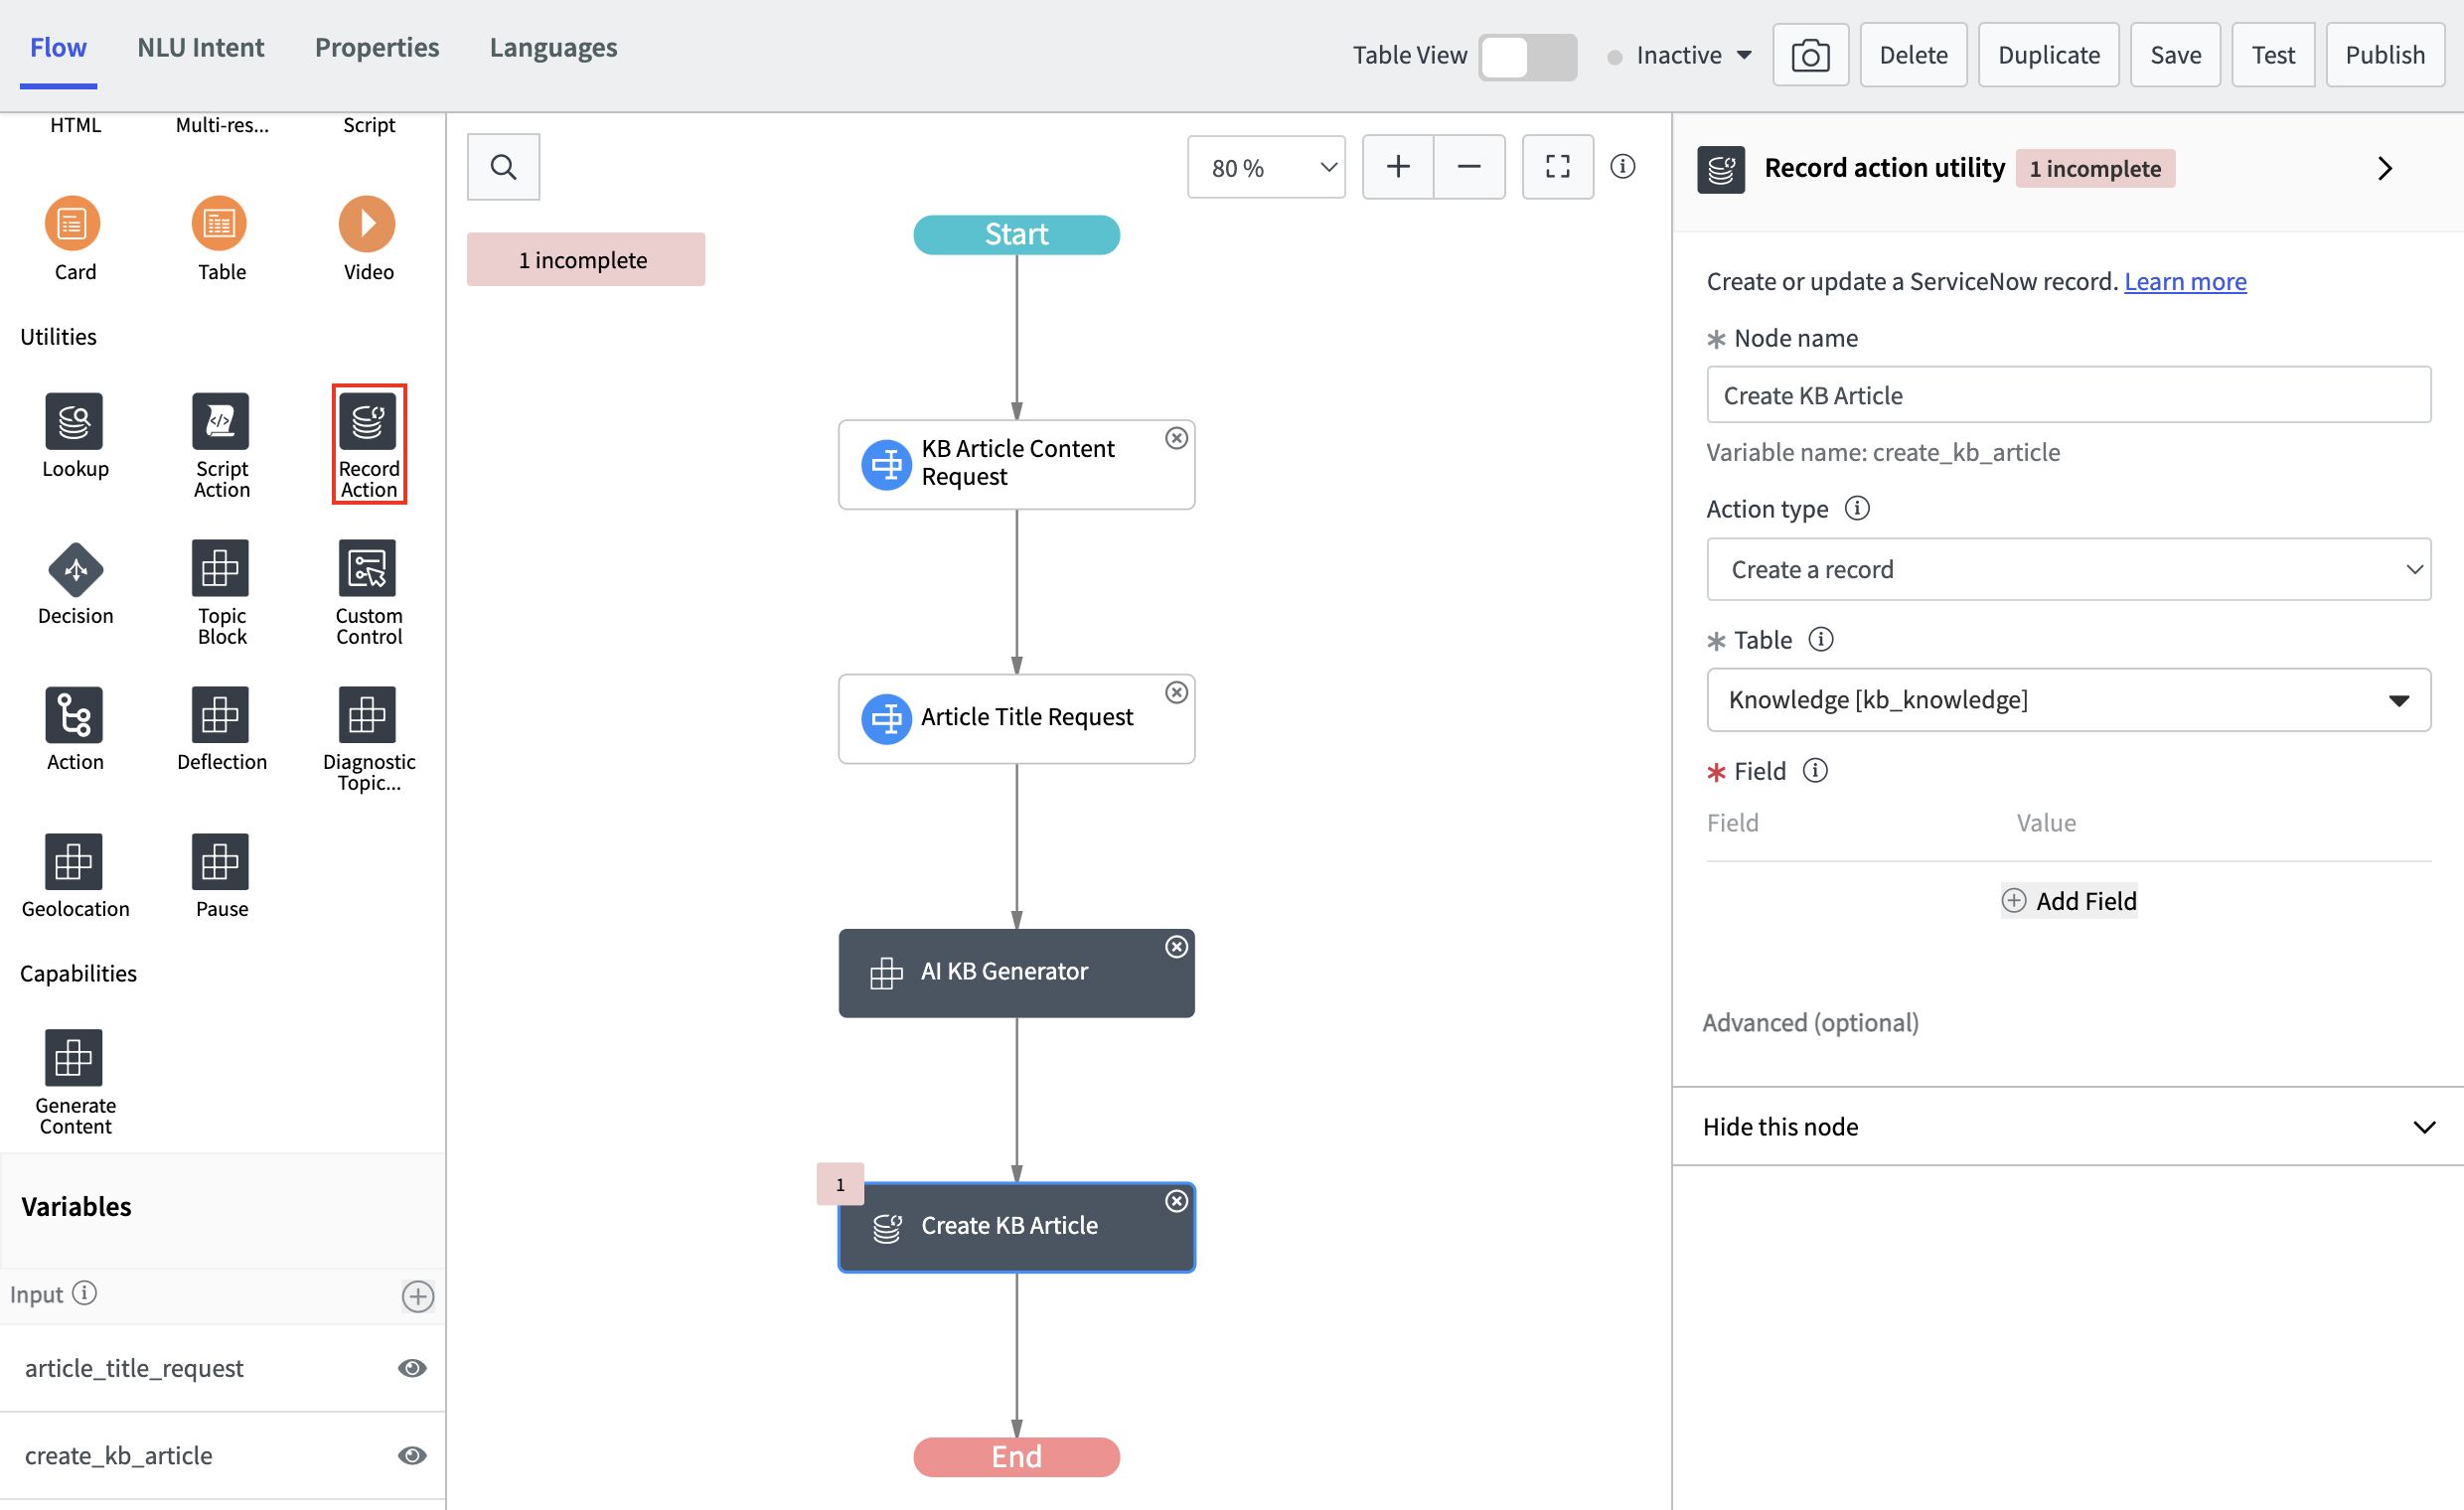Open the canvas search magnifier
This screenshot has width=2464, height=1510.
coord(503,166)
